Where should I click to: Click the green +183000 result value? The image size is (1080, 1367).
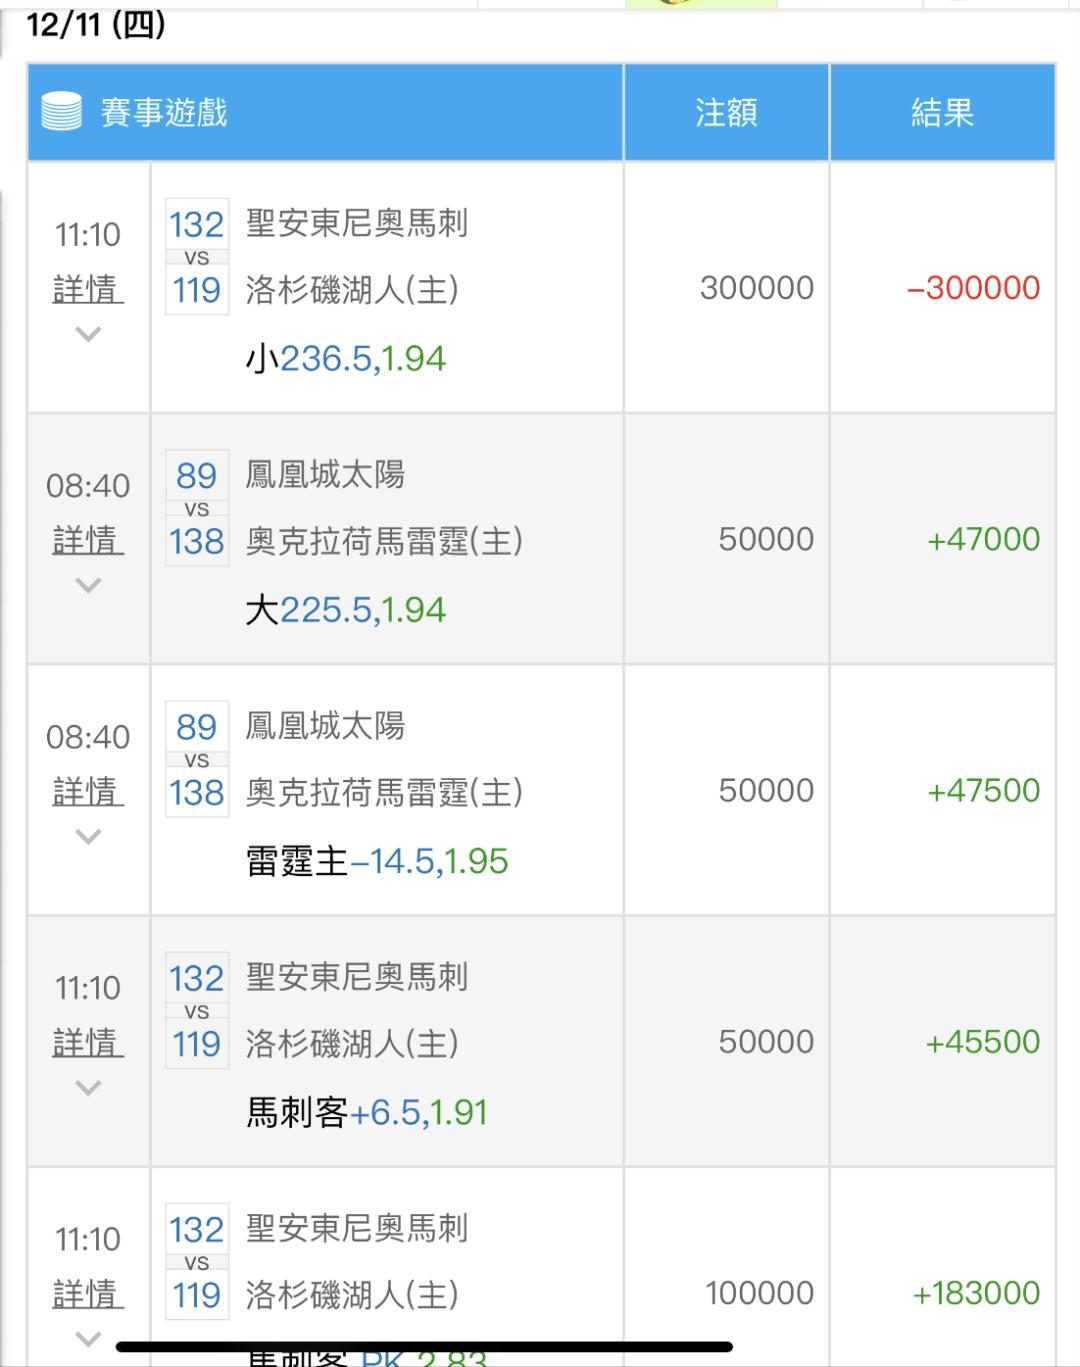976,1293
